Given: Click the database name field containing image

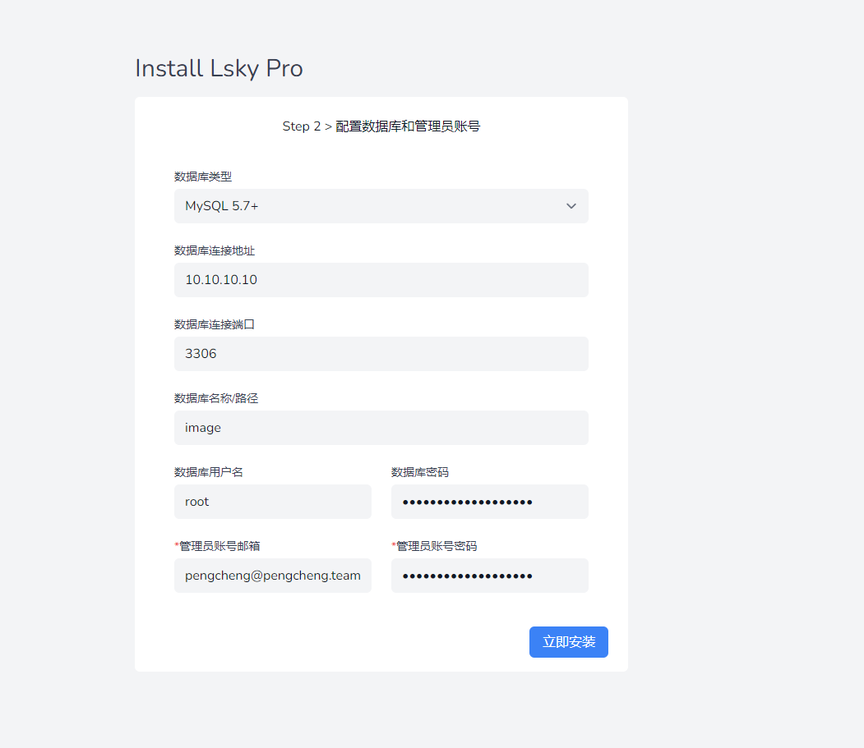Looking at the screenshot, I should (x=381, y=428).
